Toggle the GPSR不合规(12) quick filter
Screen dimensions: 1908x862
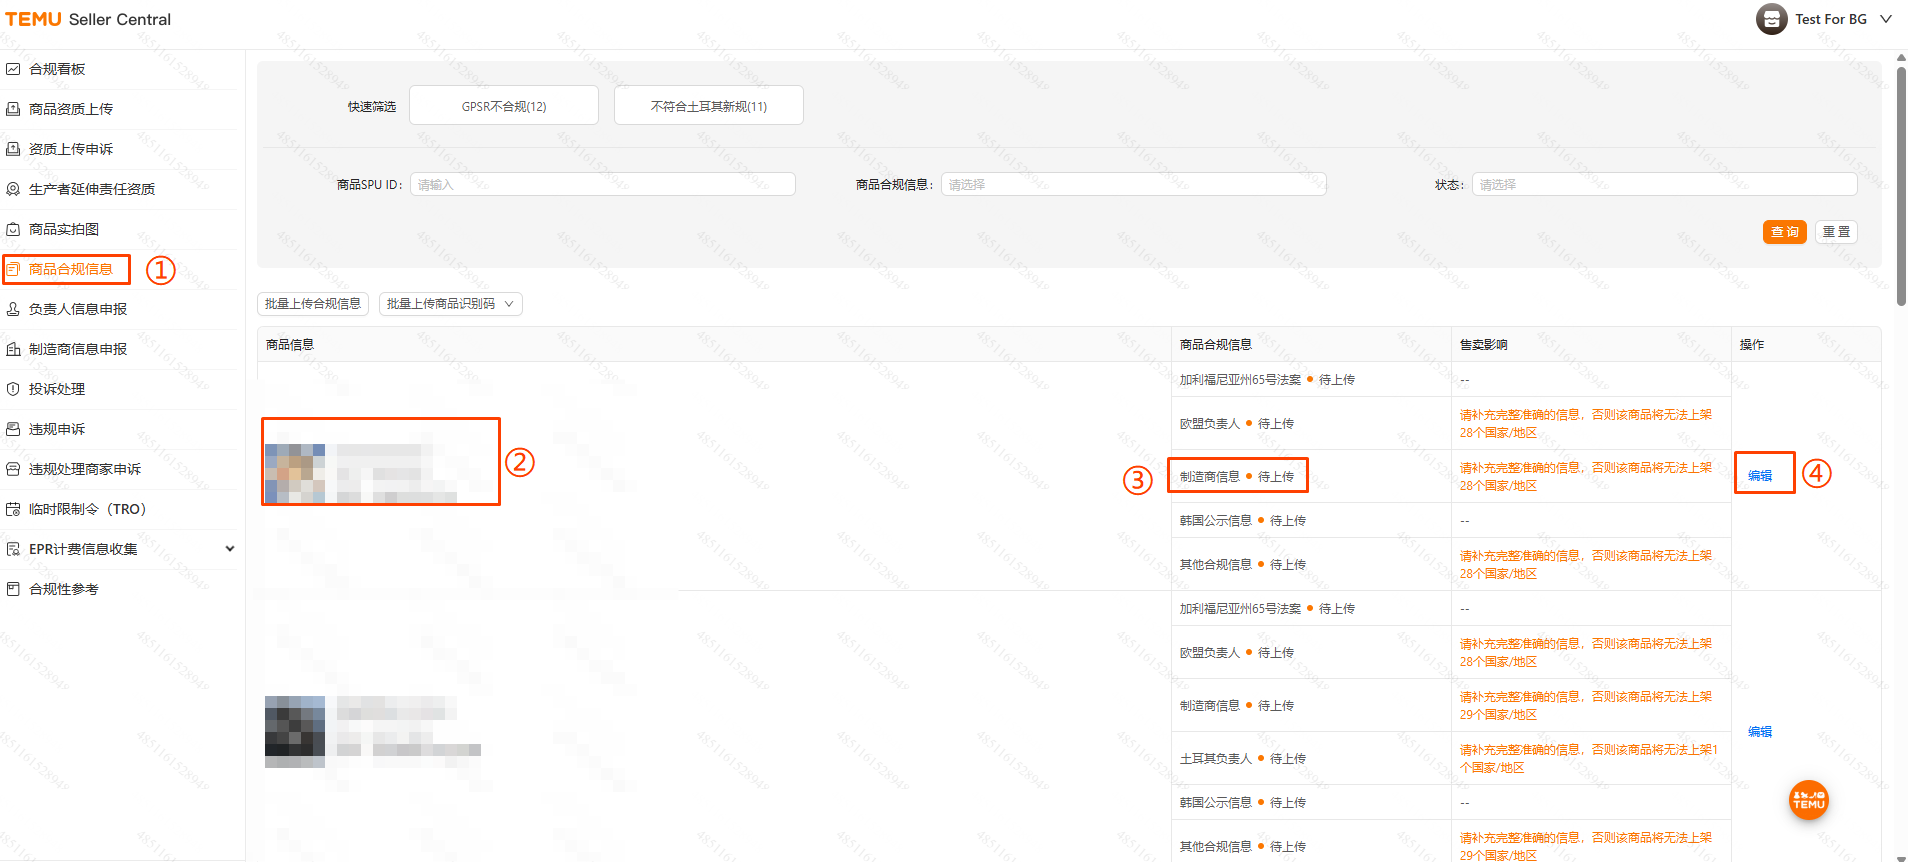tap(504, 106)
